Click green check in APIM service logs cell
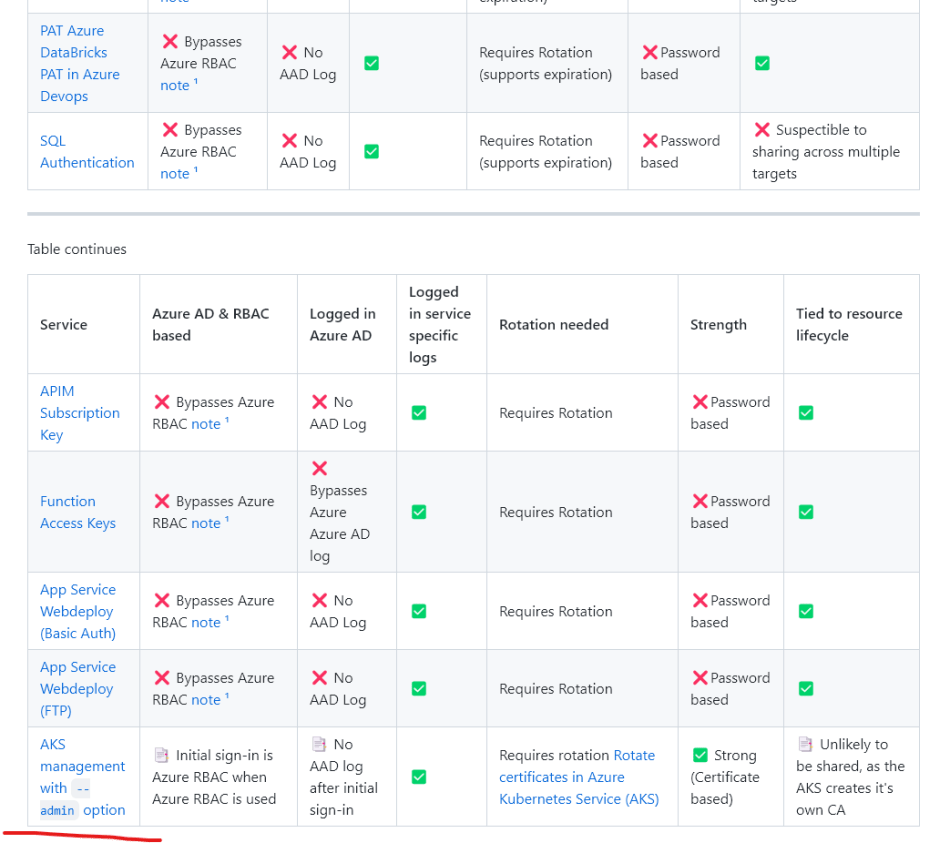950x843 pixels. coord(419,413)
